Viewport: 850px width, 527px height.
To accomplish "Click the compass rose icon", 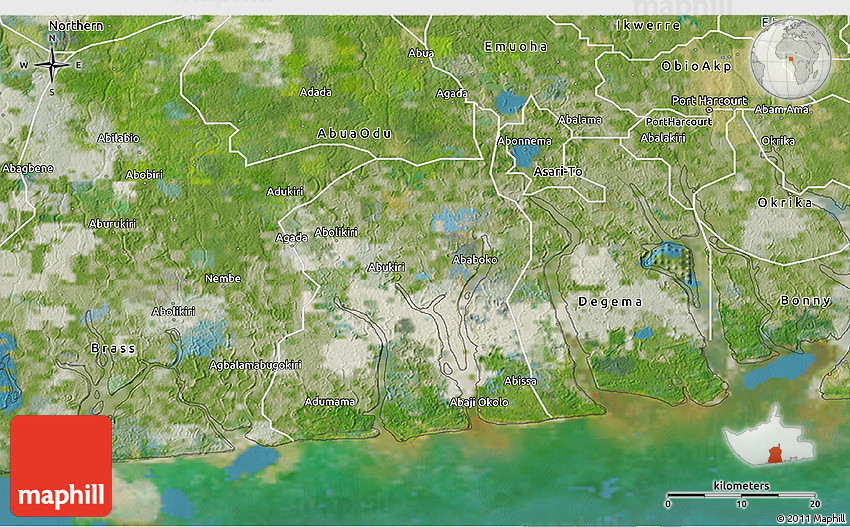I will point(52,65).
